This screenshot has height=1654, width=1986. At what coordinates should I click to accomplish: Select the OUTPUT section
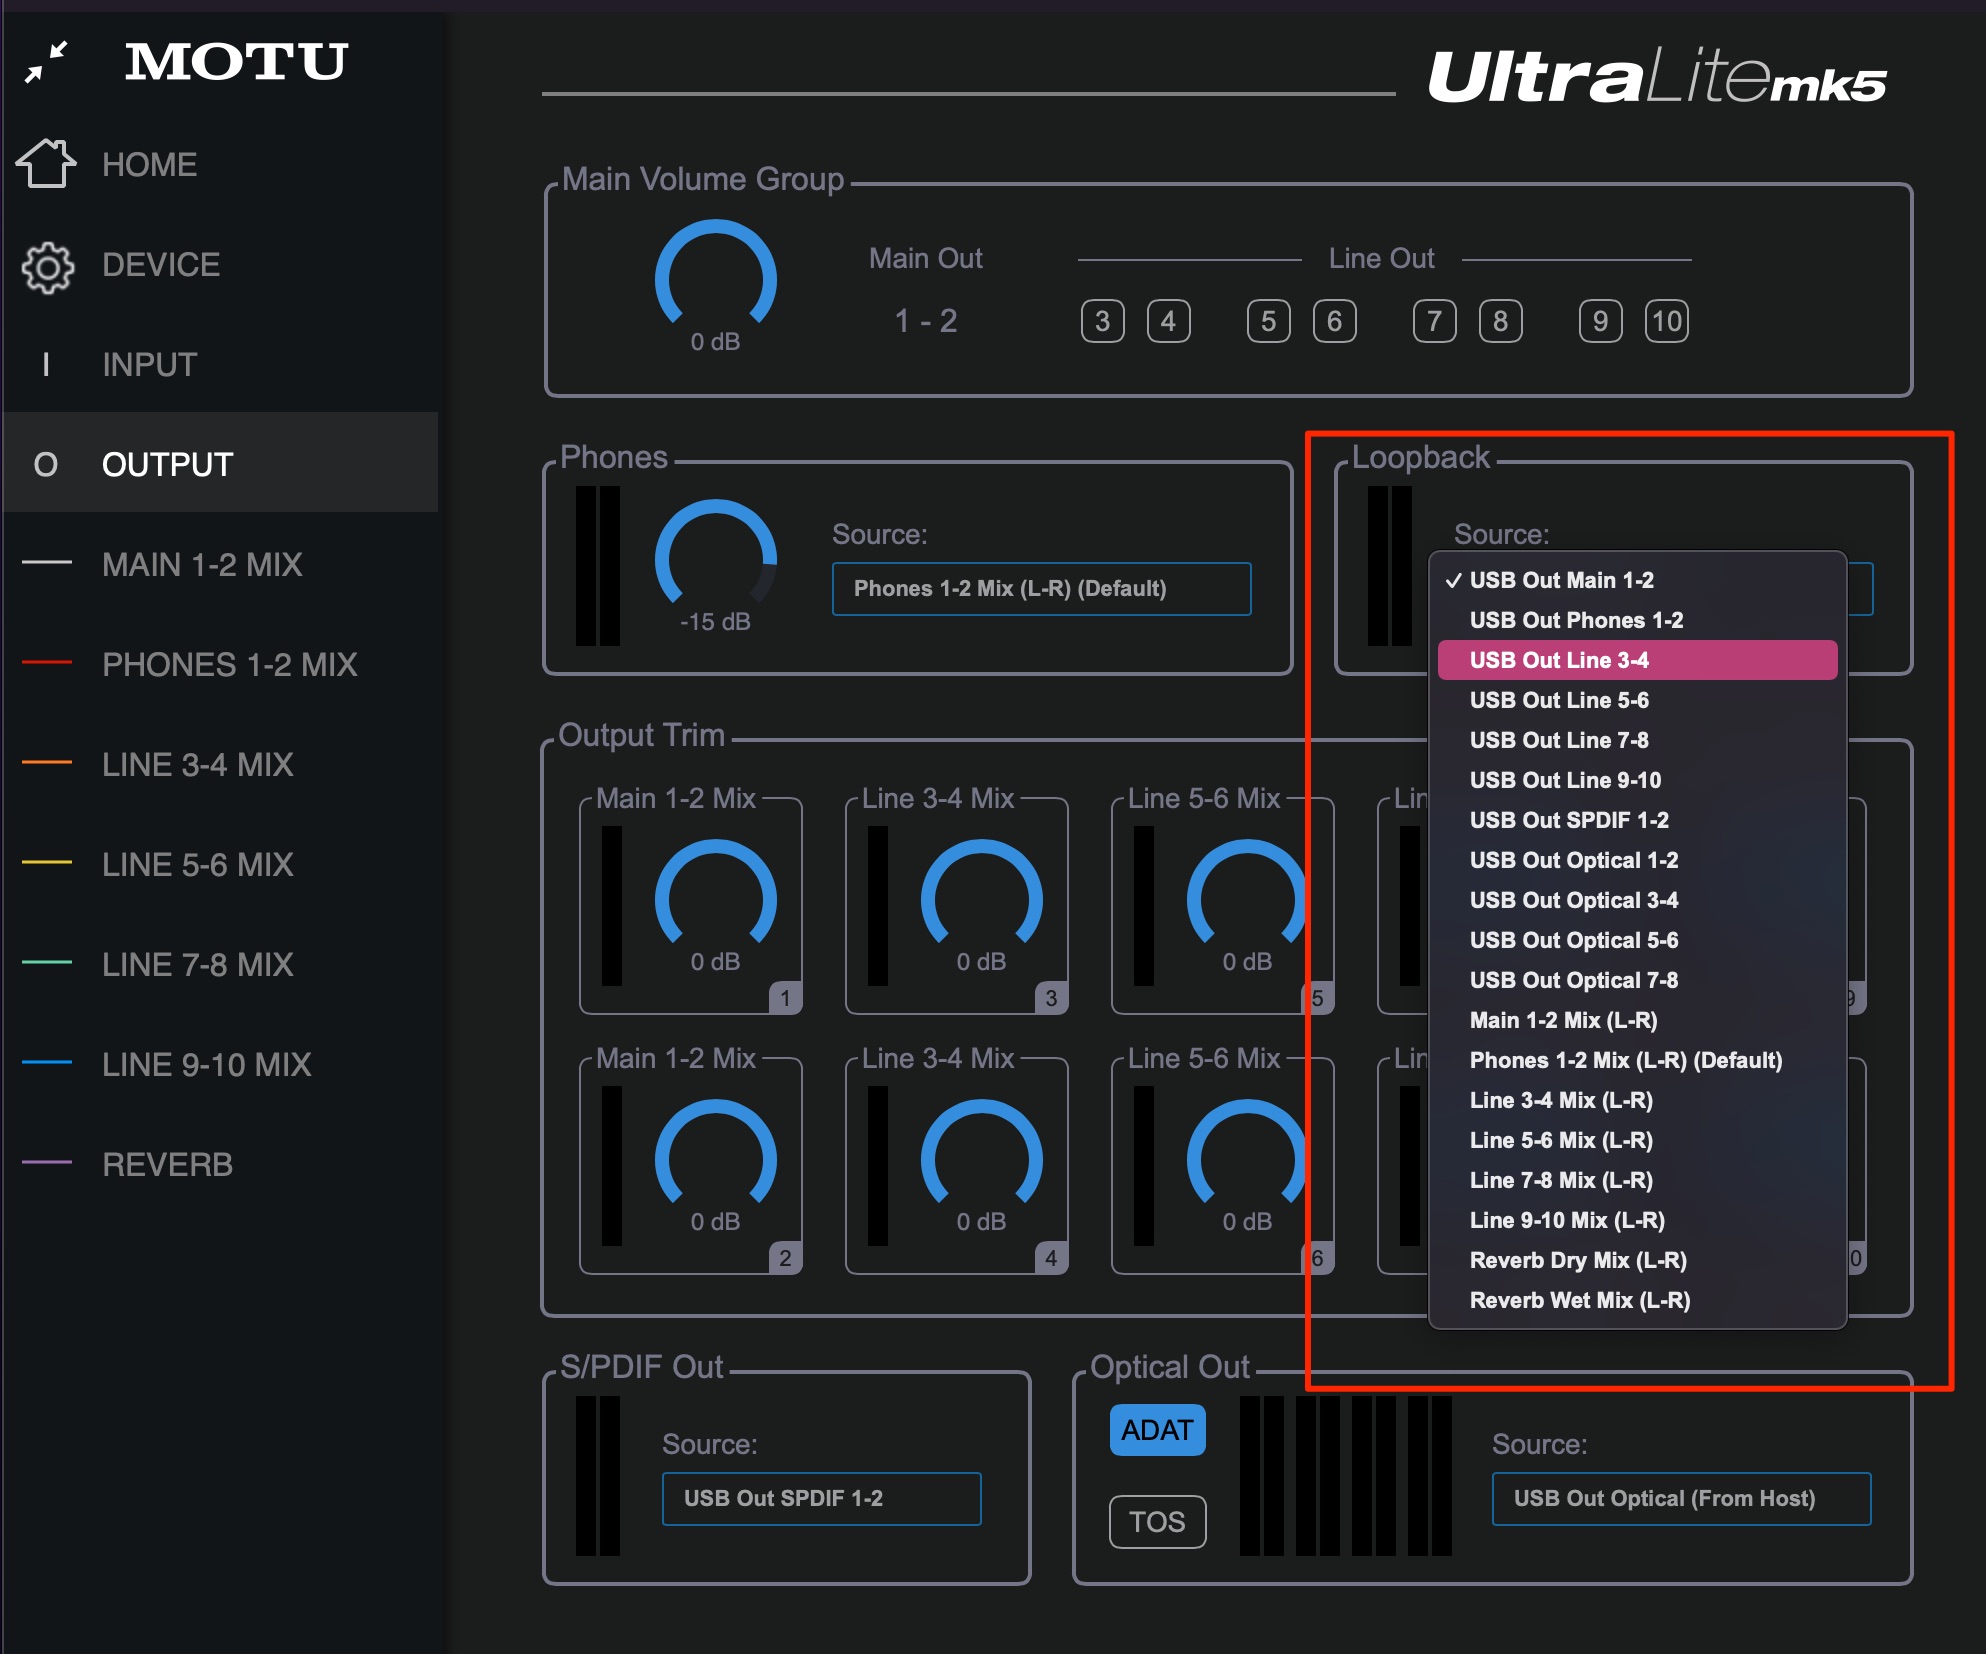[220, 464]
